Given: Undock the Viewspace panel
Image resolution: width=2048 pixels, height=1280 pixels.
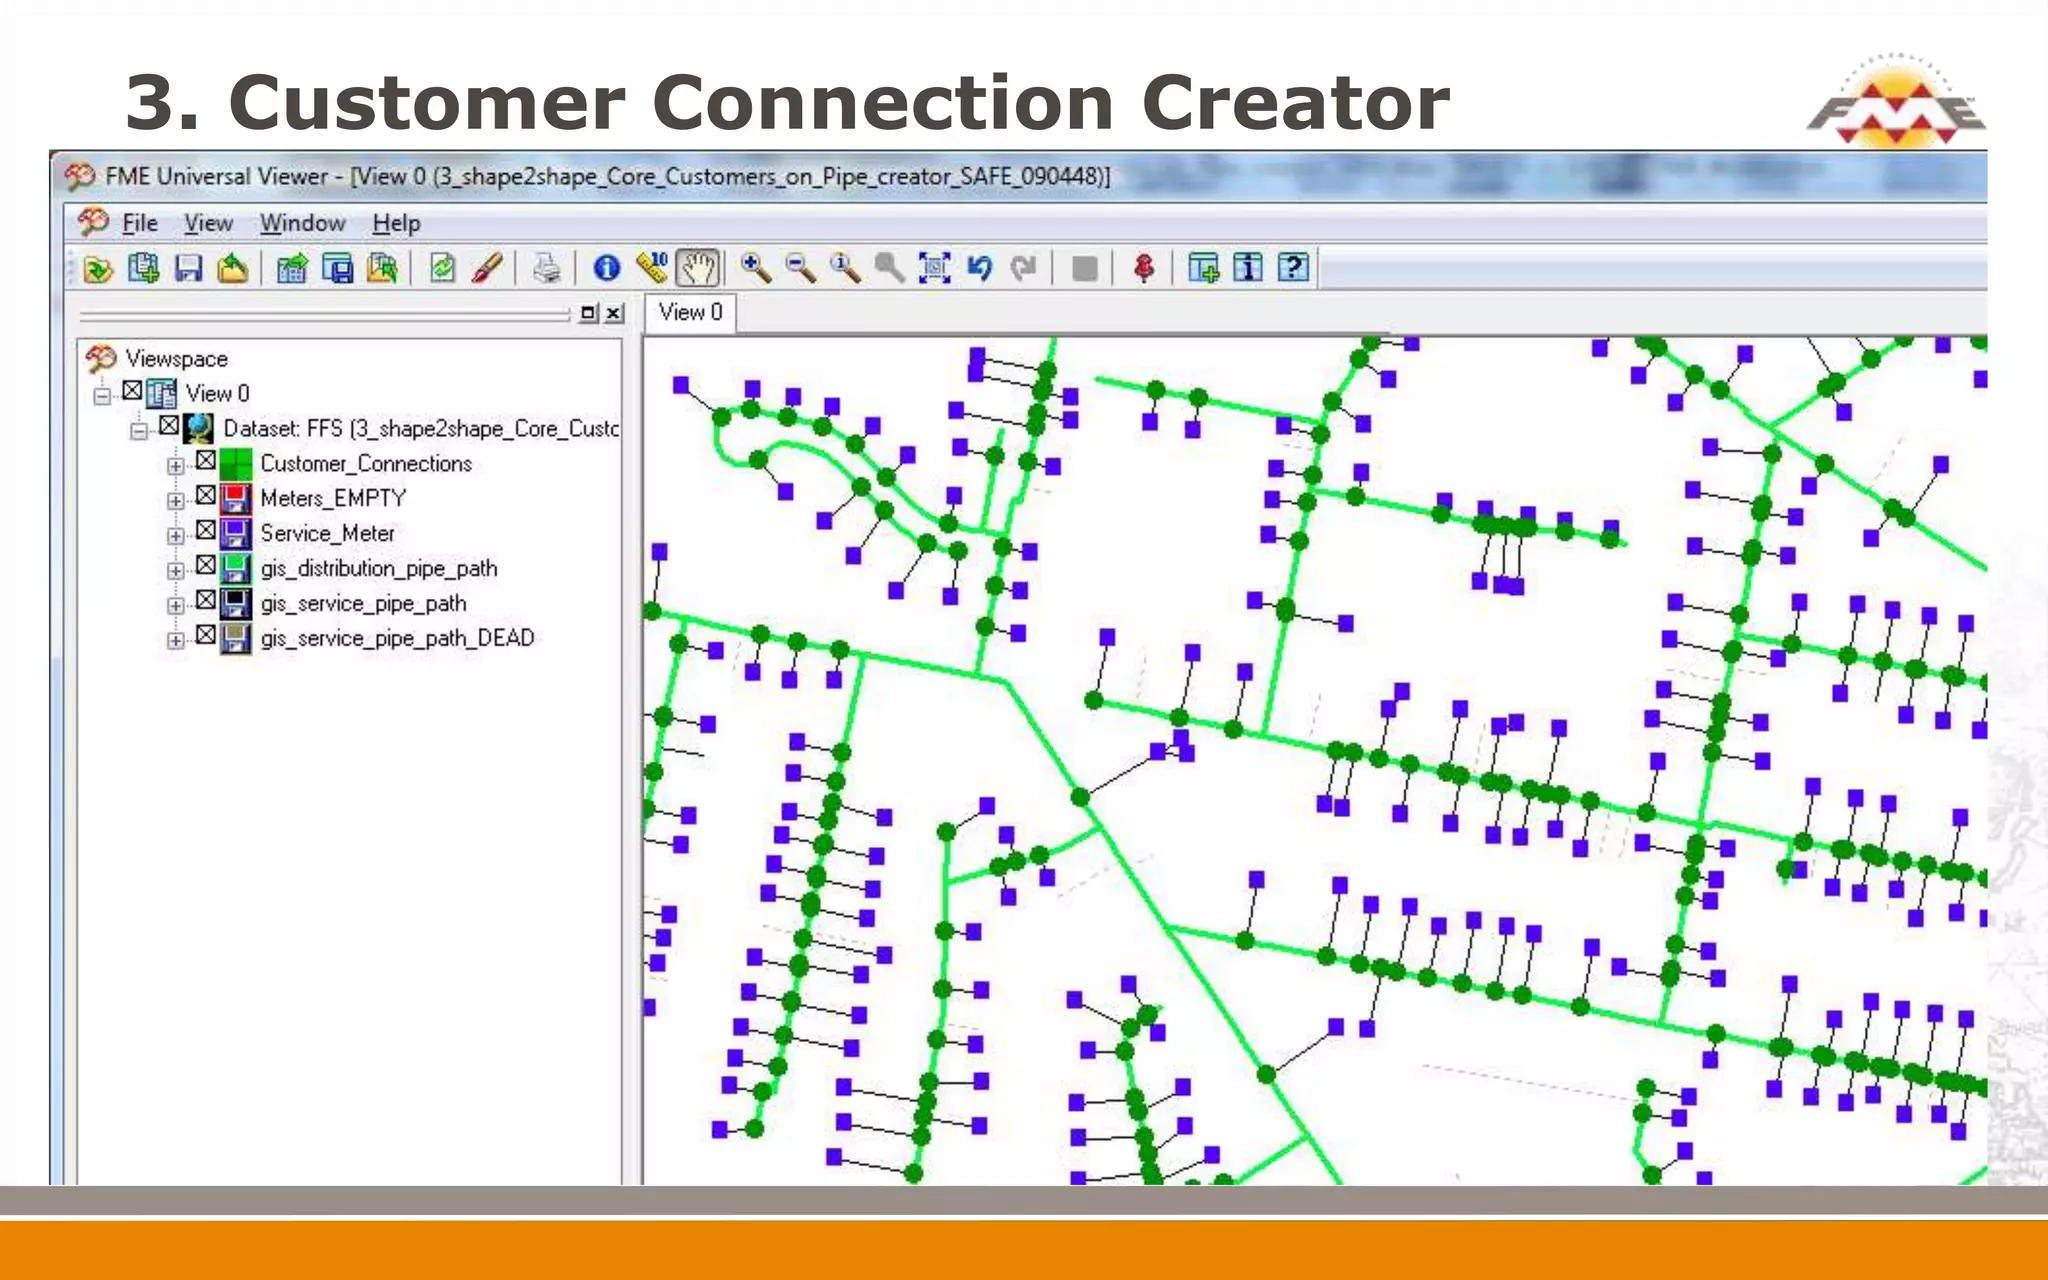Looking at the screenshot, I should pyautogui.click(x=588, y=313).
